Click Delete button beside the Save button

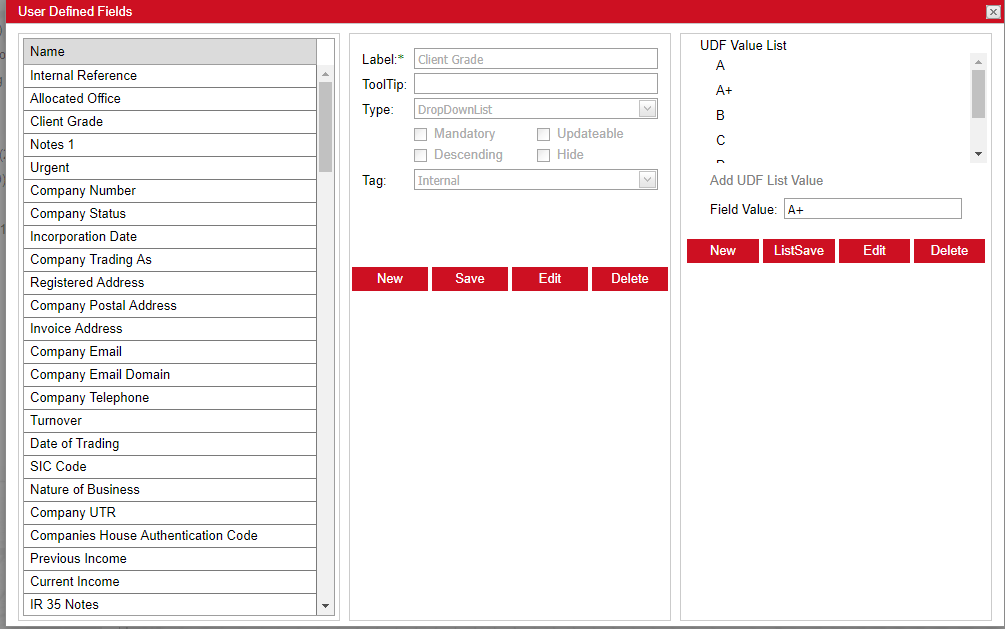point(630,279)
